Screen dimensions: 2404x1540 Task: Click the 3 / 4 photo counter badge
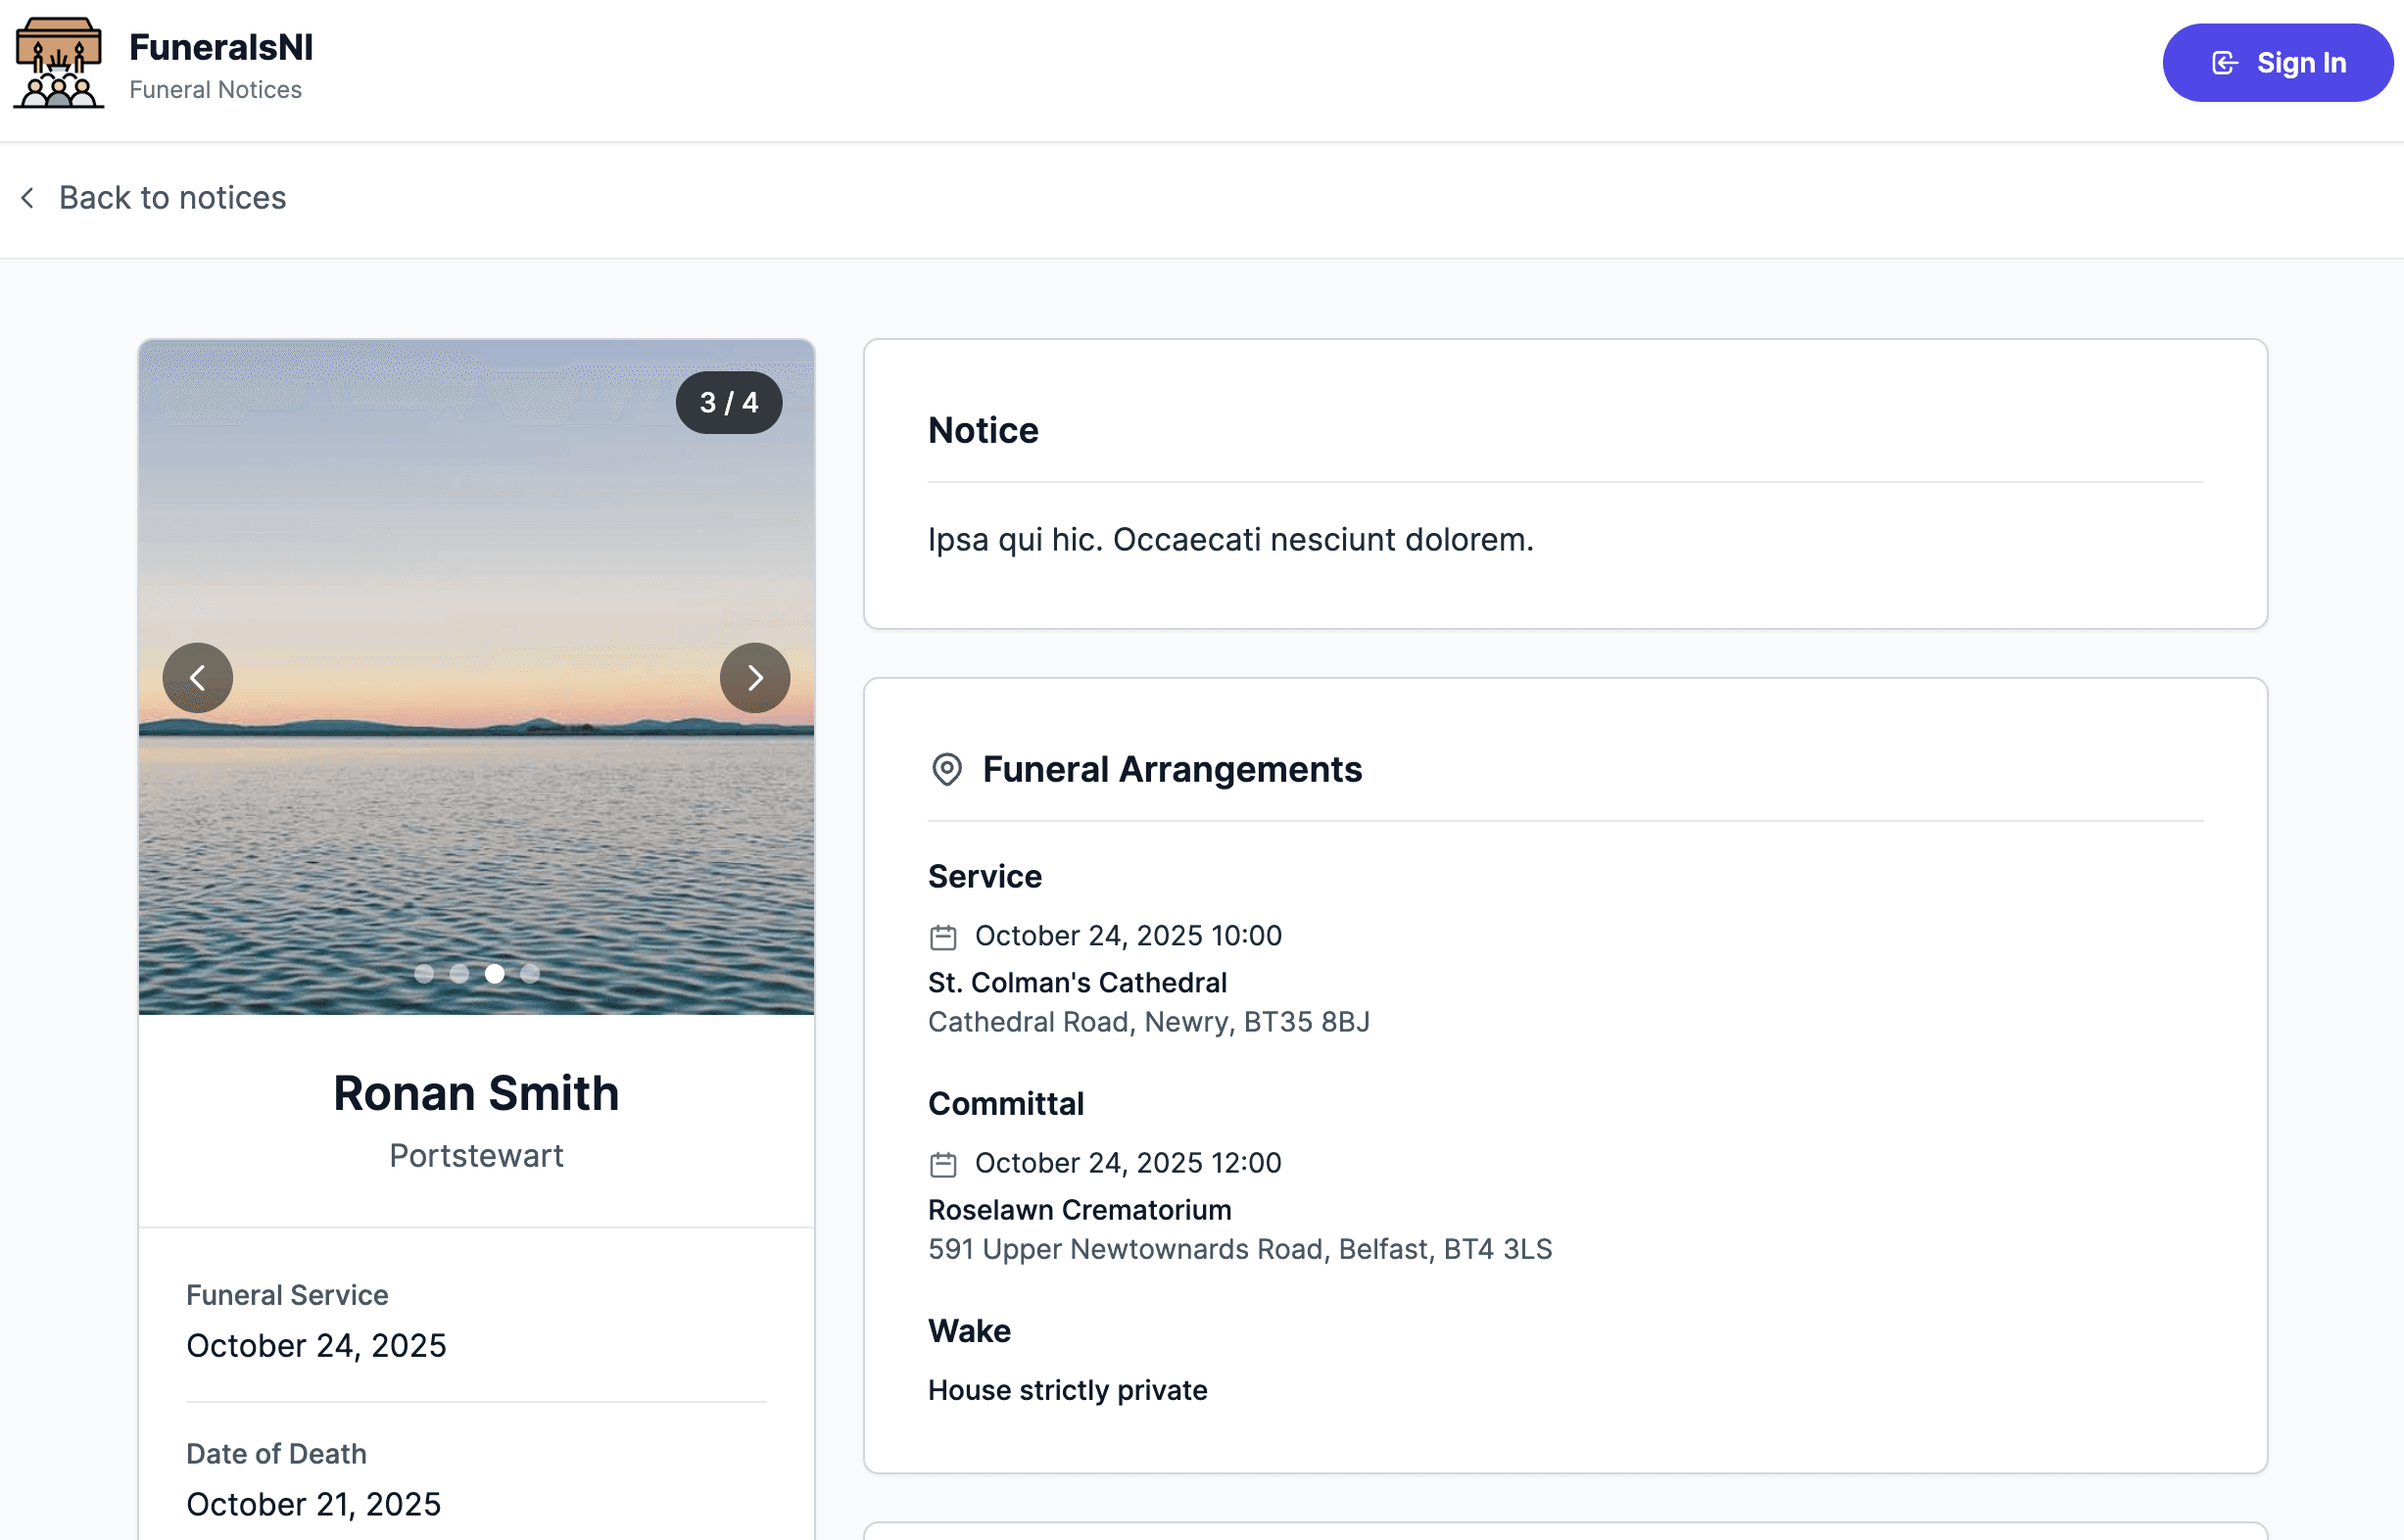(728, 402)
